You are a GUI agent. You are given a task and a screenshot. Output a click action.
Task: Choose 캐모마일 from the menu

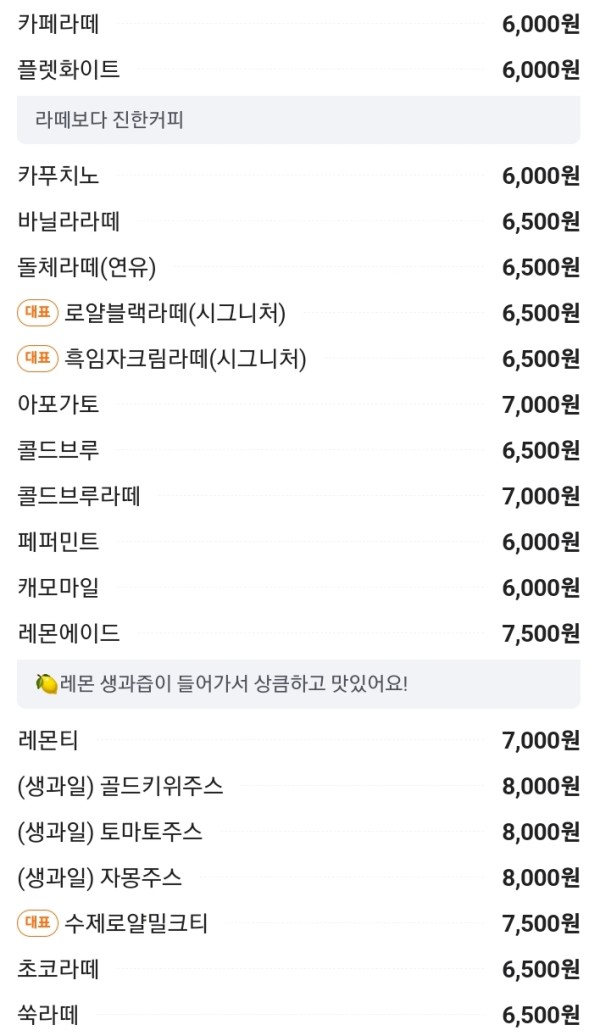point(299,587)
